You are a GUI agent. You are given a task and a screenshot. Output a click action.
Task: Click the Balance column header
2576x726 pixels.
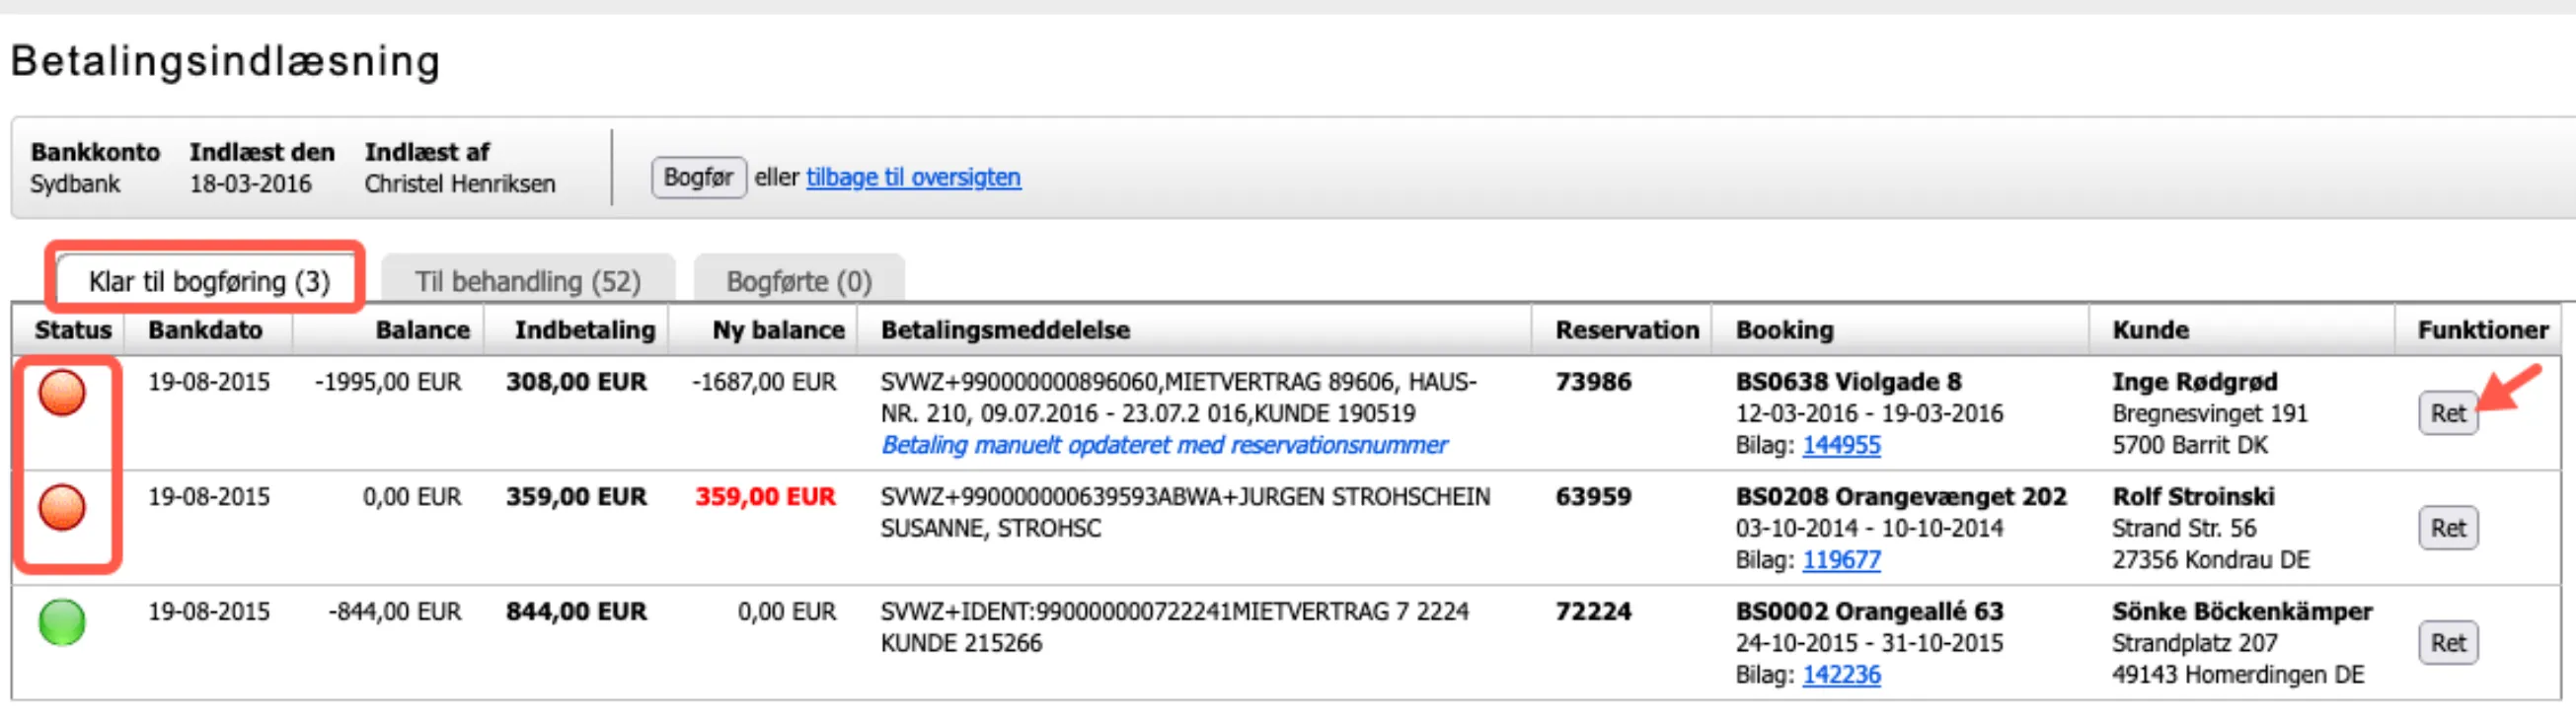422,330
